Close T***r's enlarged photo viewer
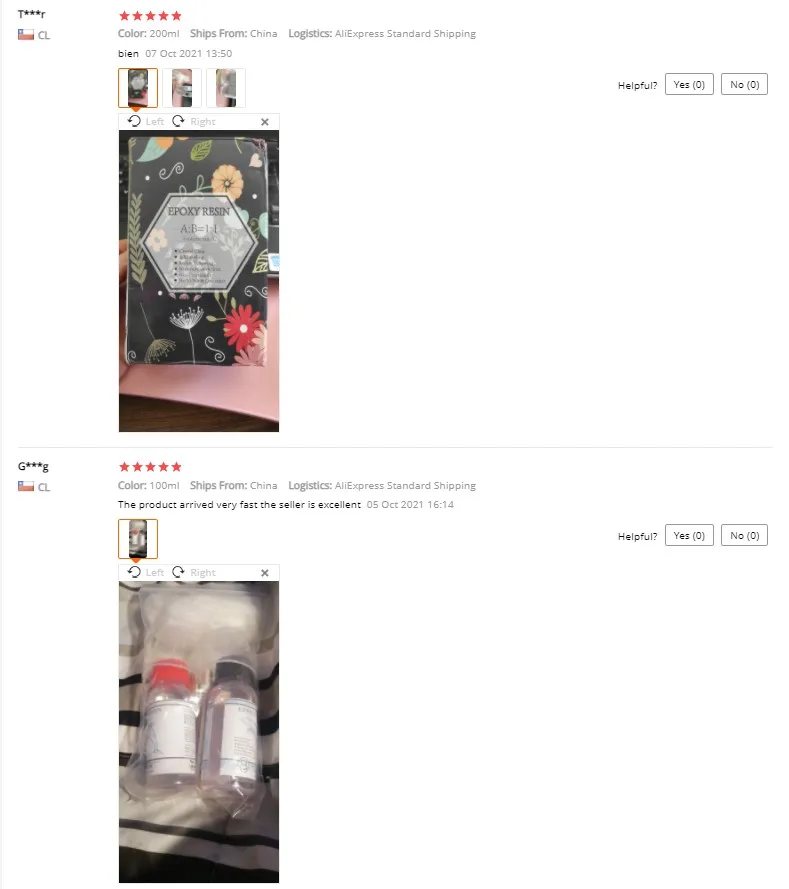 coord(265,122)
